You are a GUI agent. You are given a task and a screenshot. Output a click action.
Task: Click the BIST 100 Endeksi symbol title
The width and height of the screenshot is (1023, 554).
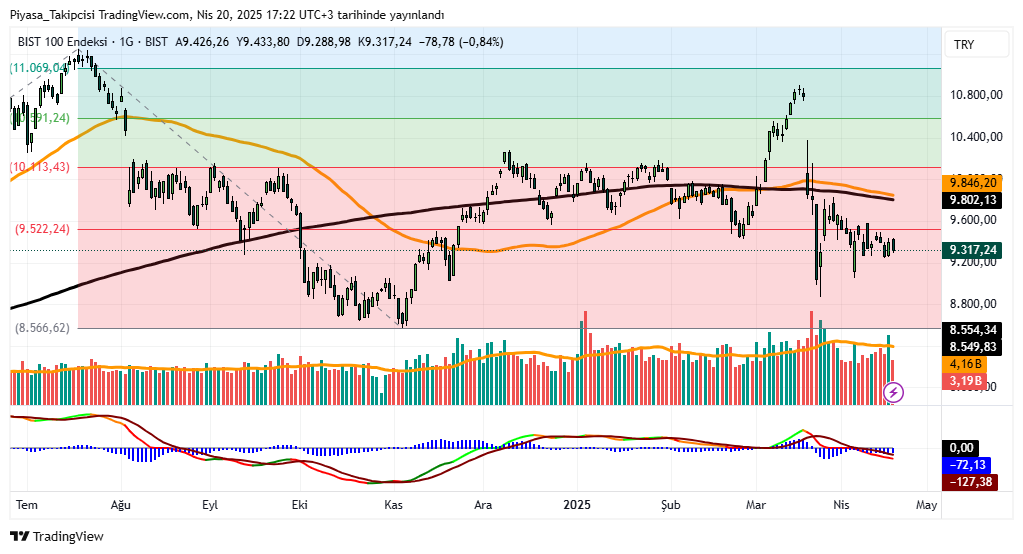(63, 42)
